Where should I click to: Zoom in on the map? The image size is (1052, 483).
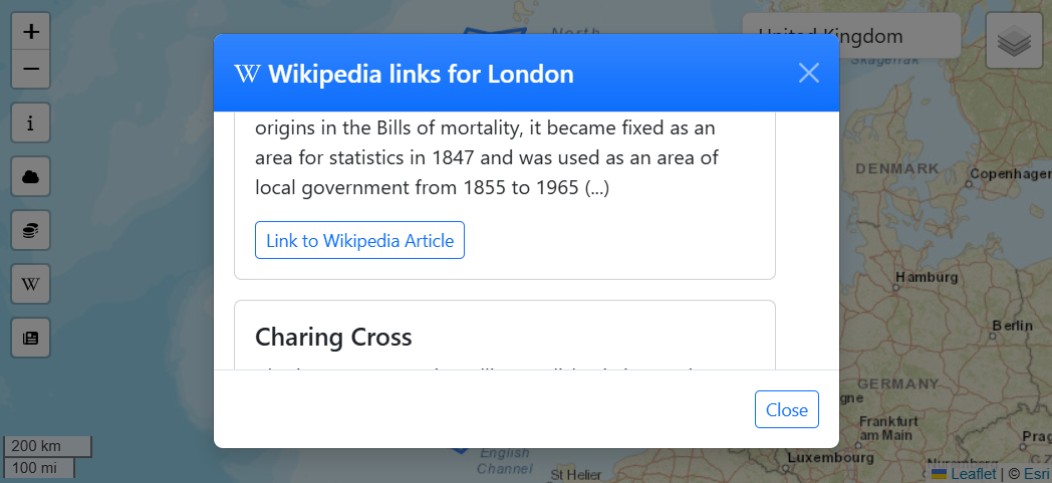(x=31, y=32)
